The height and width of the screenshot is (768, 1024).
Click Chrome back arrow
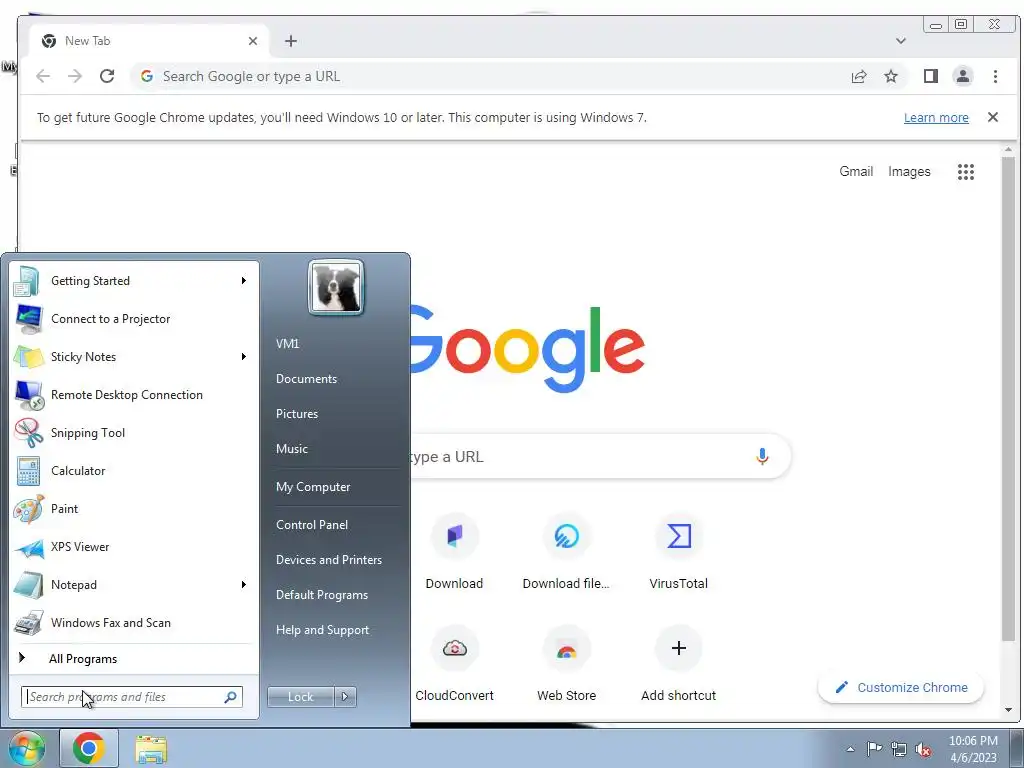pyautogui.click(x=43, y=76)
